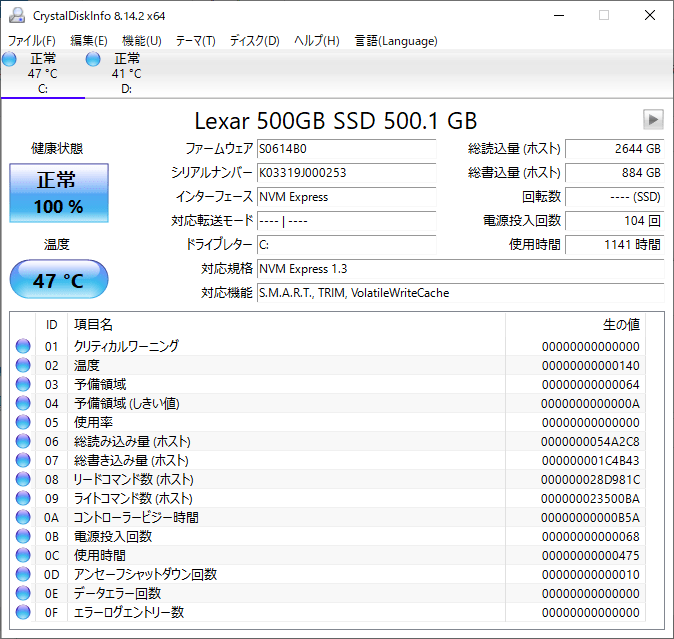
Task: Click status orb for 総読み込み量 (ホスト) row
Action: tap(23, 441)
